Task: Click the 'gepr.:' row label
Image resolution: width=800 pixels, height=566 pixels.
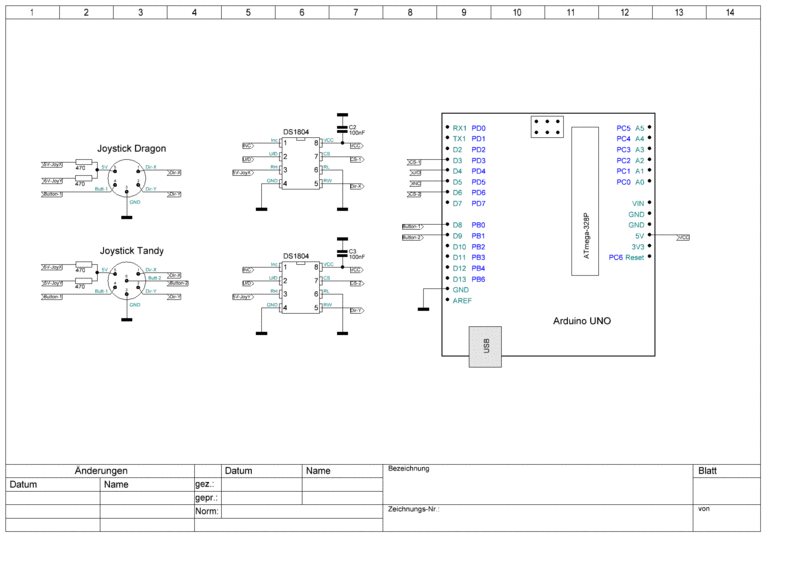Action: click(x=206, y=497)
